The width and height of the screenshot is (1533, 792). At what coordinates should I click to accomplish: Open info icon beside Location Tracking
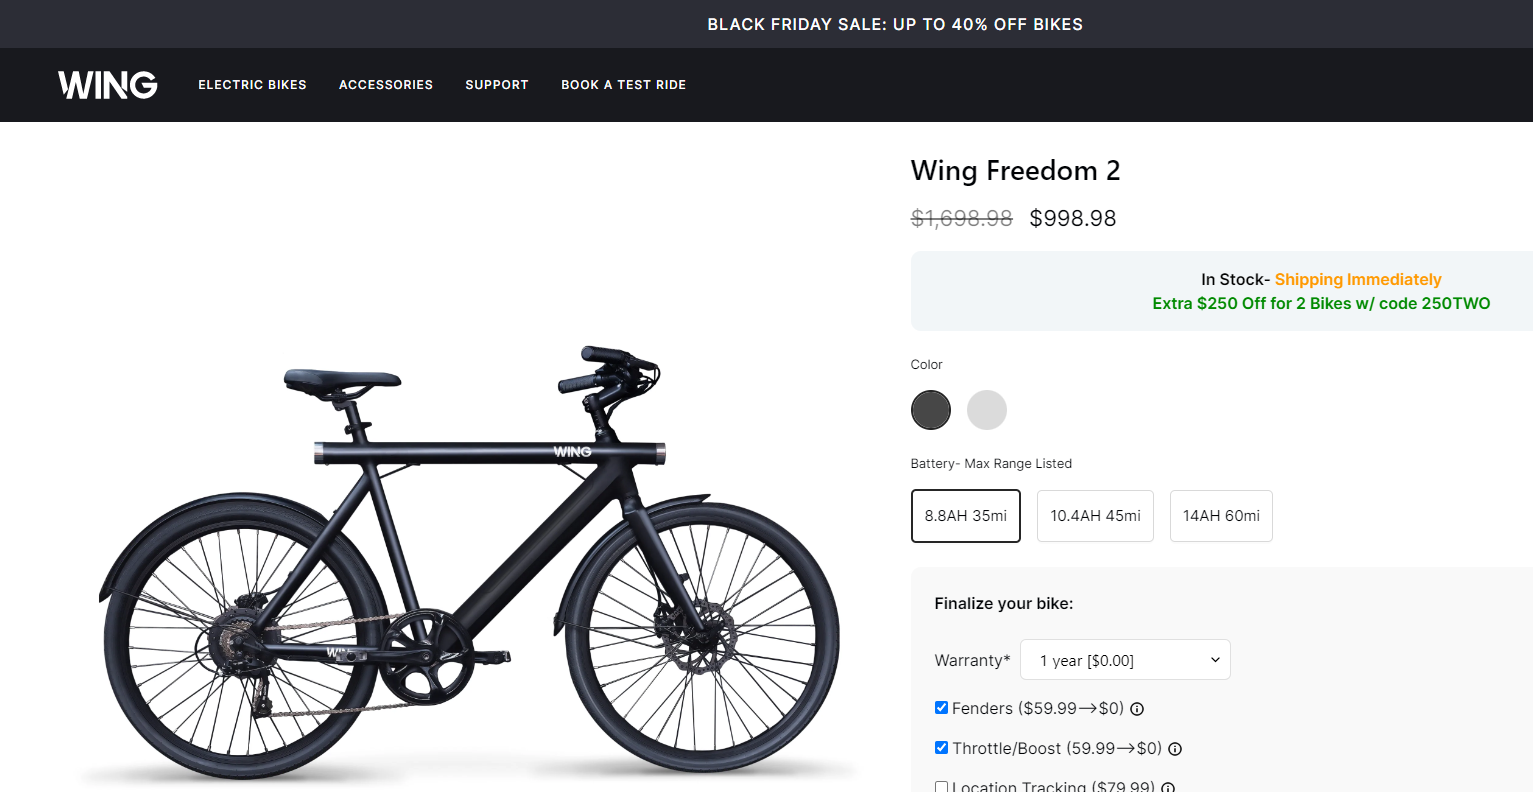click(1168, 787)
